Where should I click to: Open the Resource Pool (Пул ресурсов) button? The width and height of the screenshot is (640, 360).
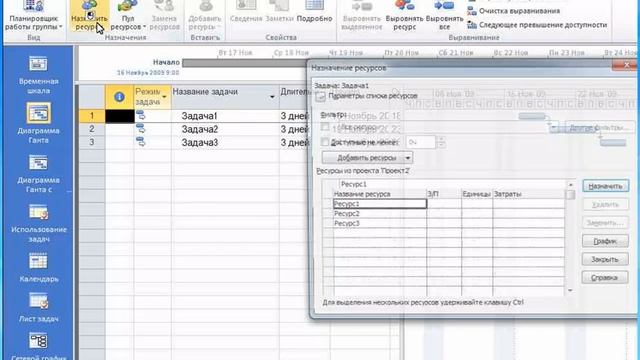(127, 16)
